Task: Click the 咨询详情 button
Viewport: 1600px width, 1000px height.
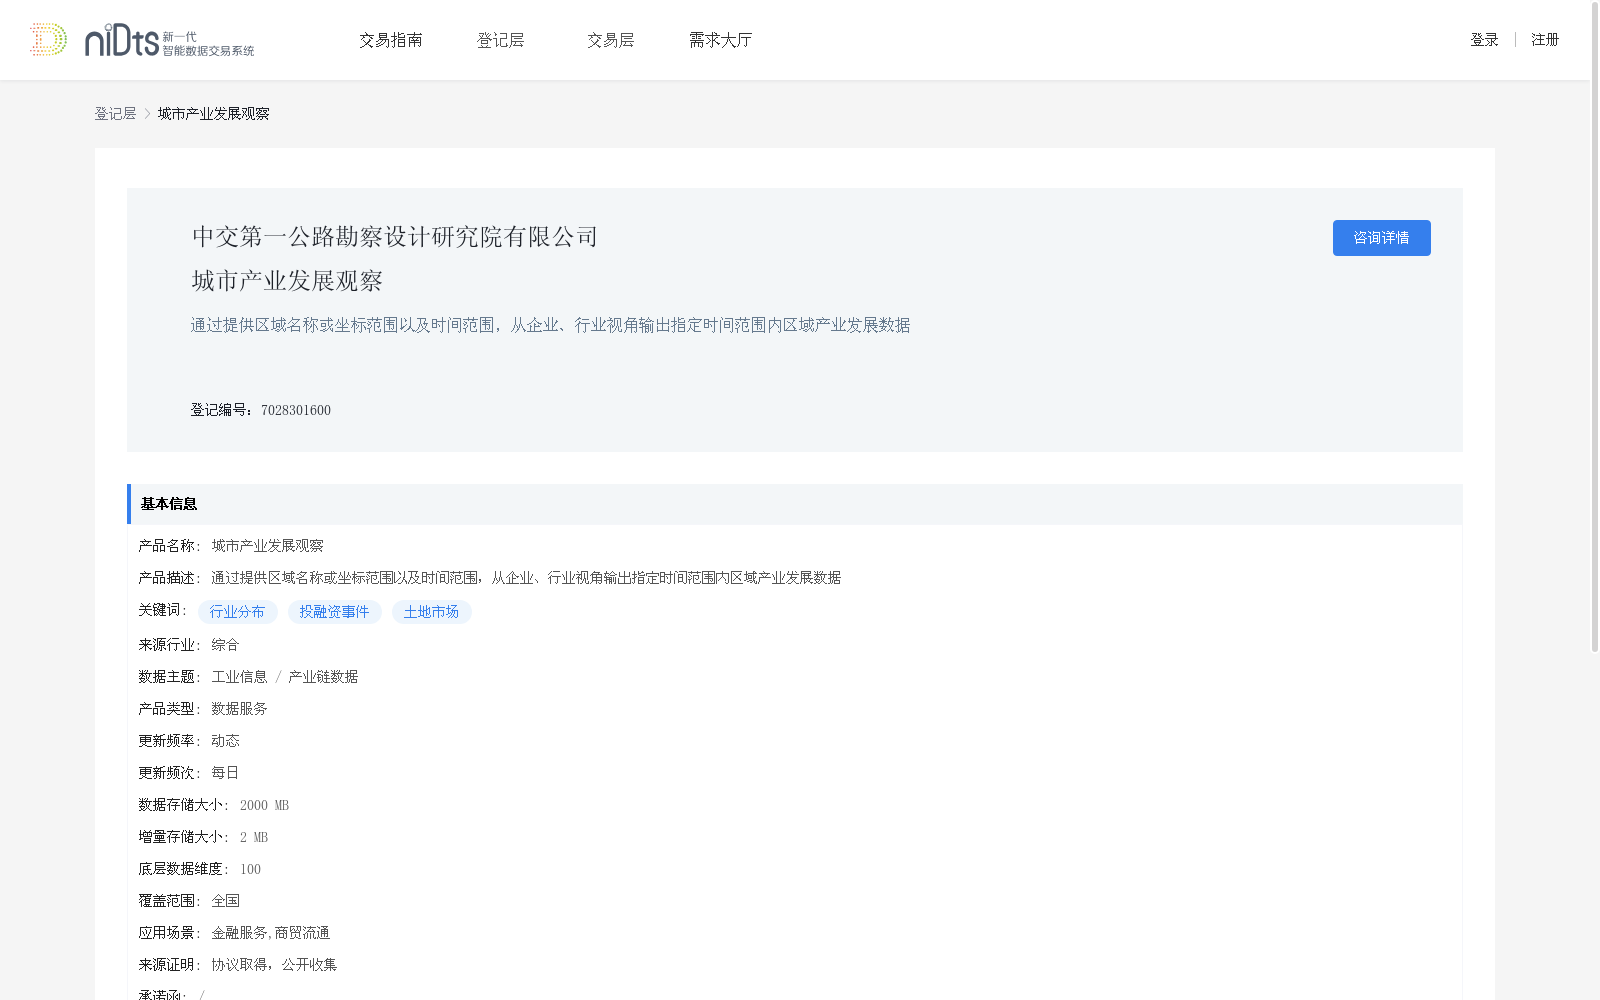Action: (1381, 238)
